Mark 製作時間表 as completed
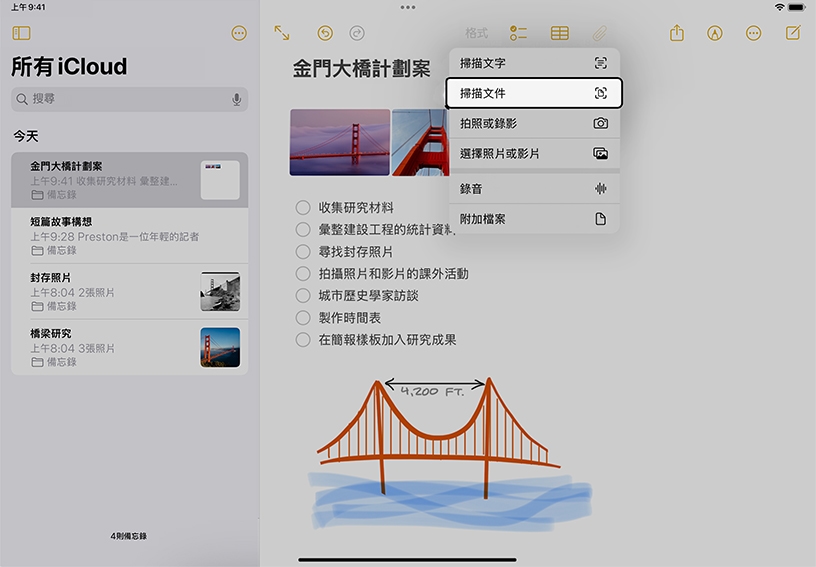Viewport: 816px width, 567px height. (303, 318)
